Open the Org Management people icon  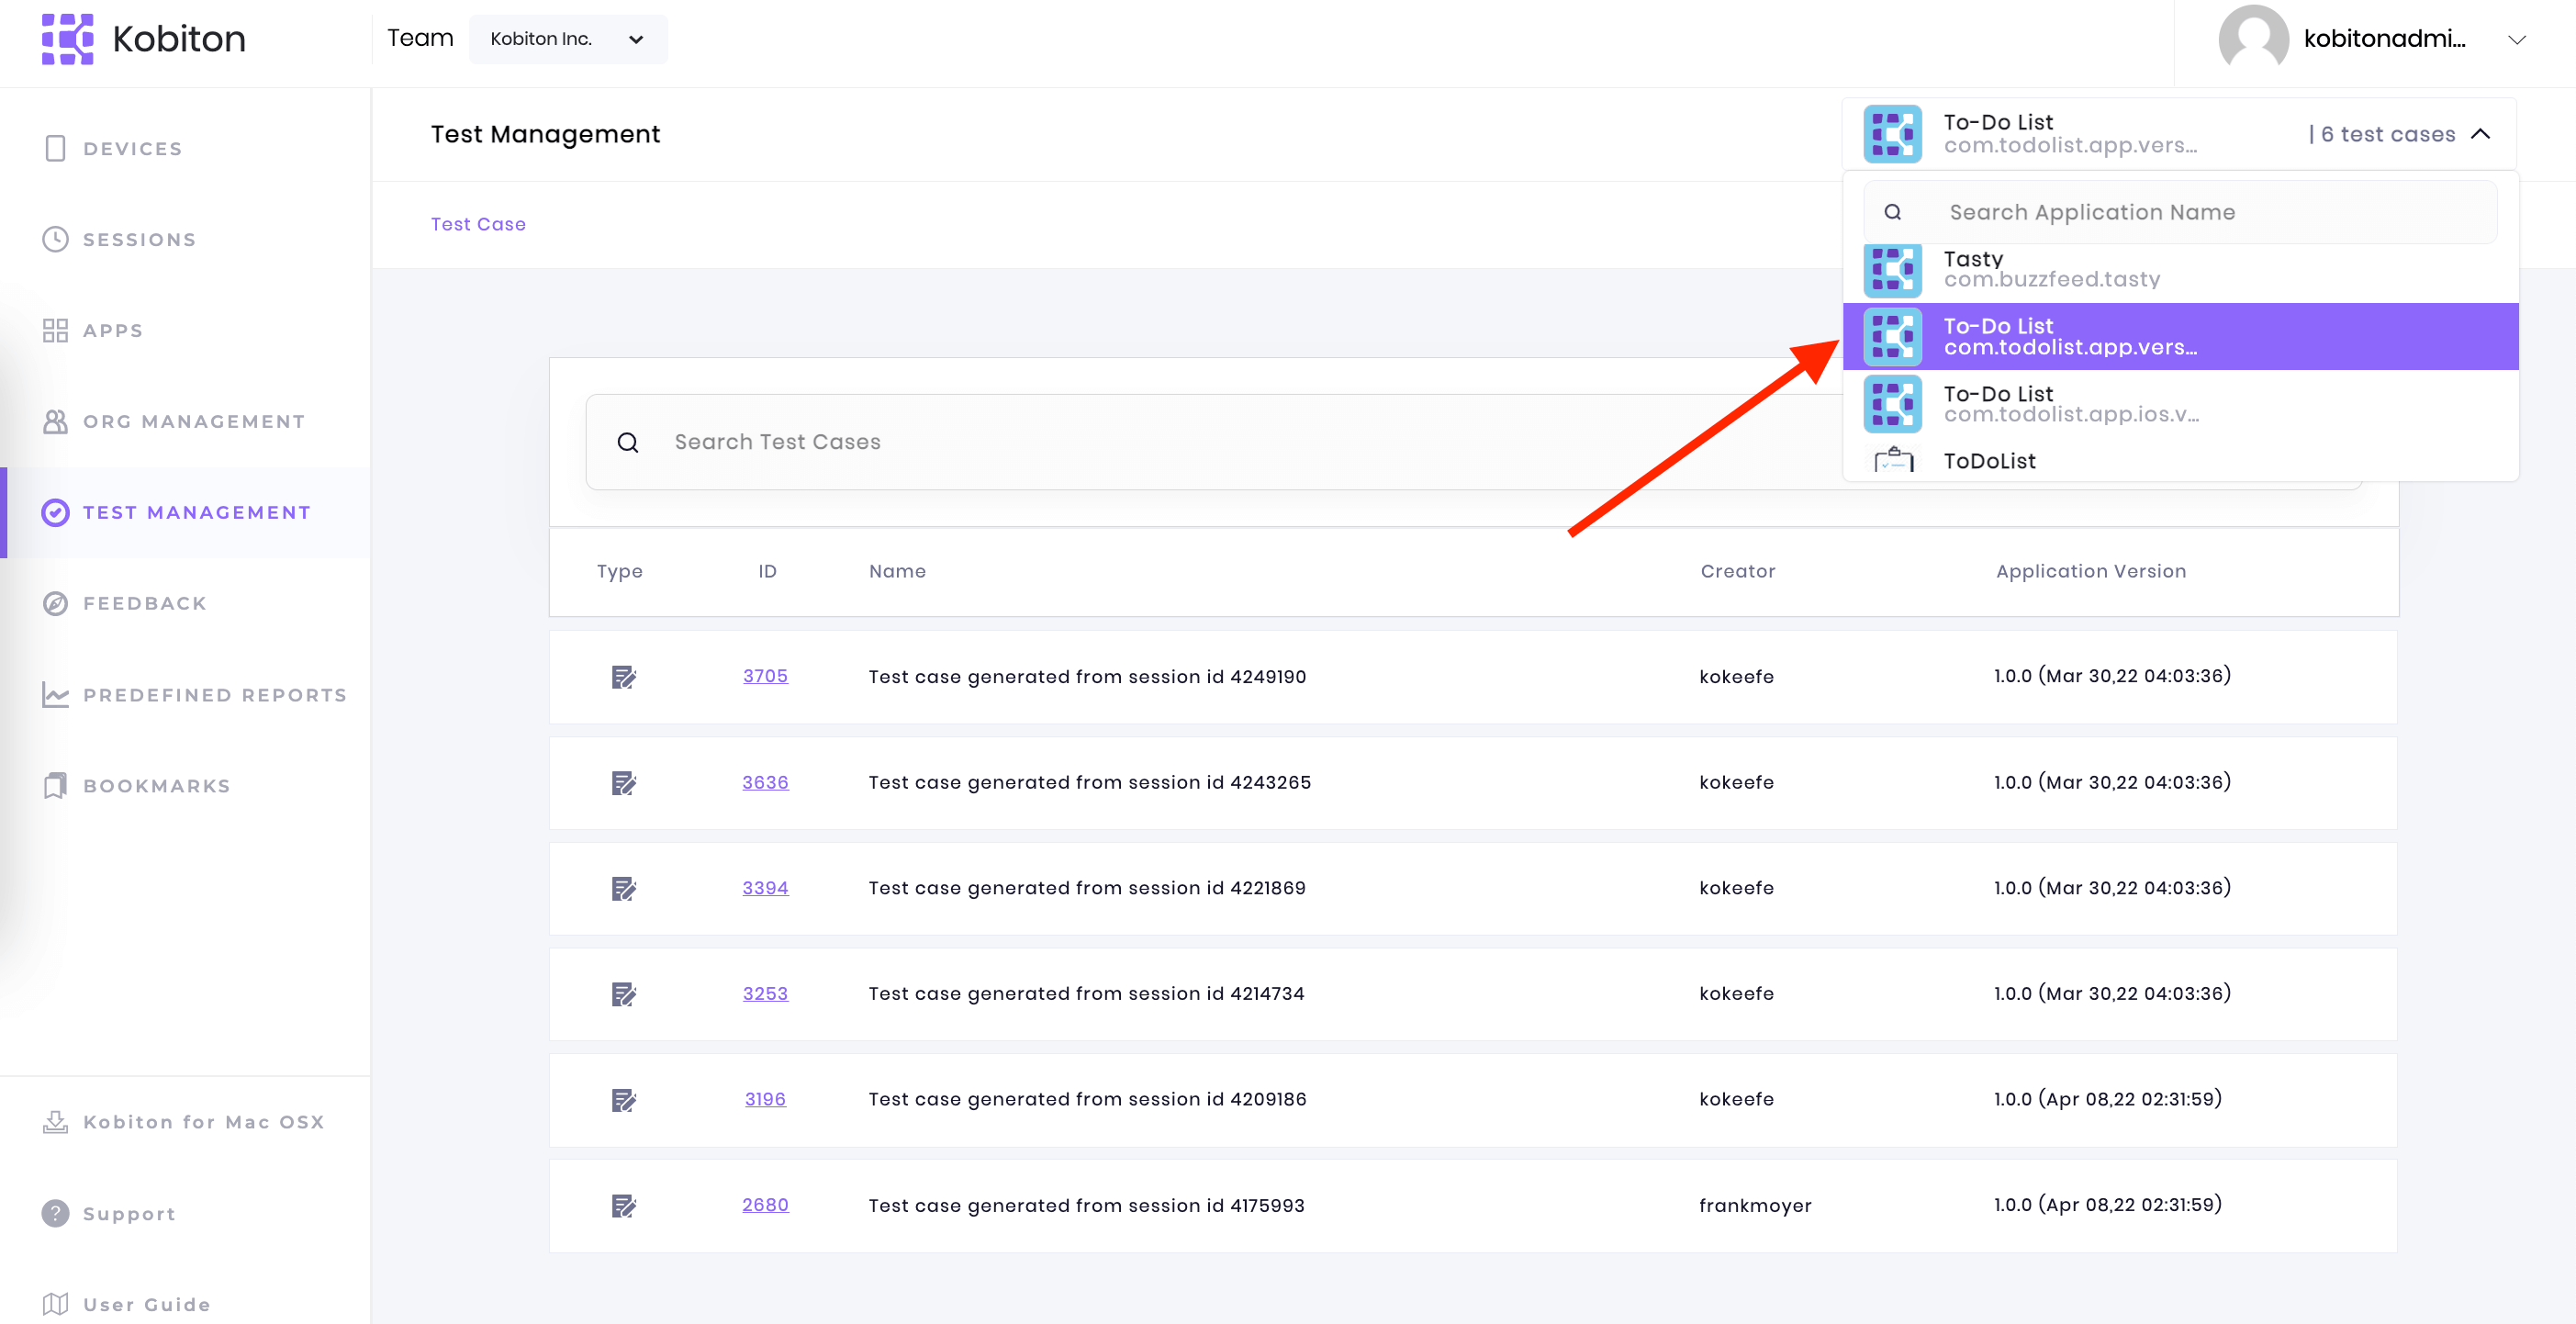pyautogui.click(x=55, y=421)
